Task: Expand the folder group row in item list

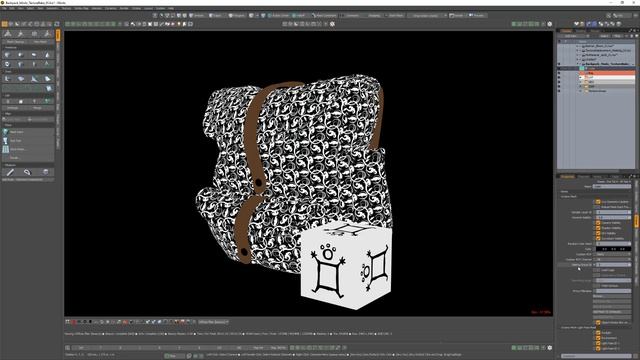Action: tap(581, 91)
